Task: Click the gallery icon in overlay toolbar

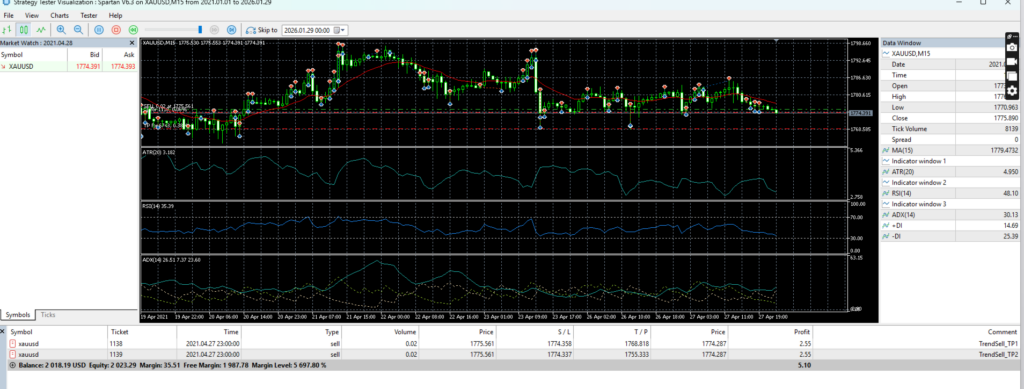Action: [x=1012, y=76]
